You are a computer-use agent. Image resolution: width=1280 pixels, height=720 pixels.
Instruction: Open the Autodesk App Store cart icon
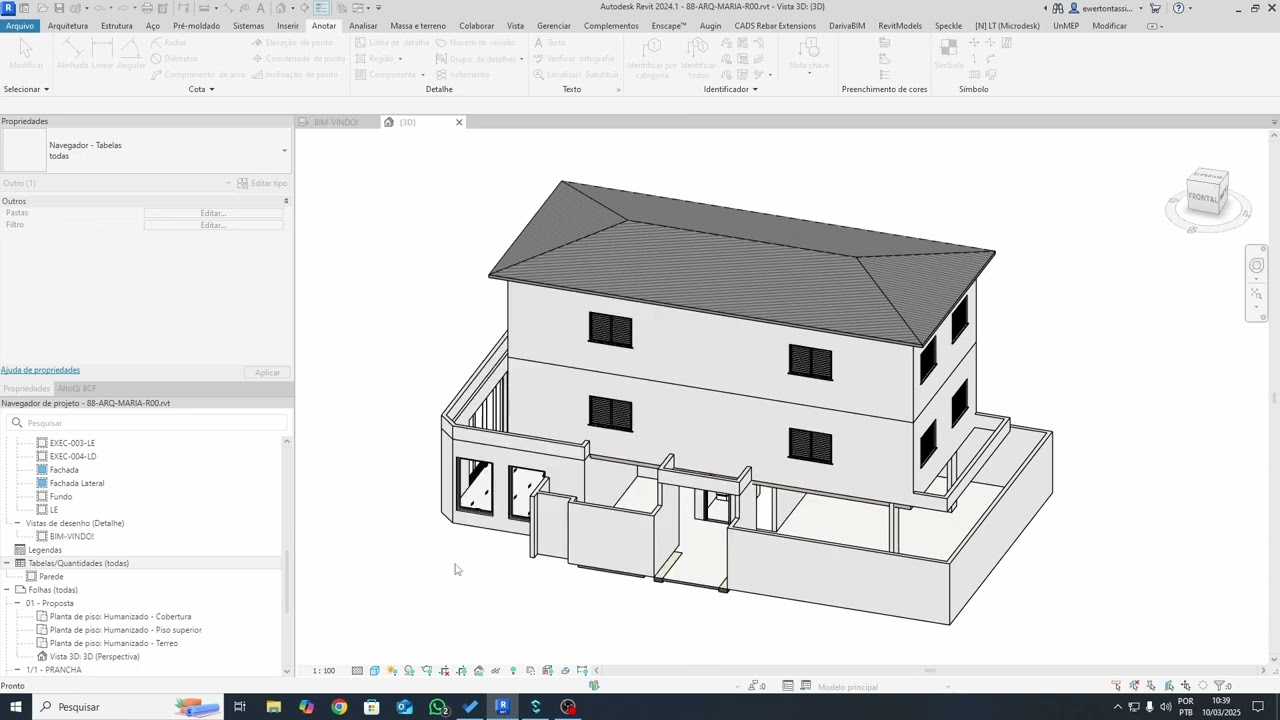click(x=1155, y=8)
